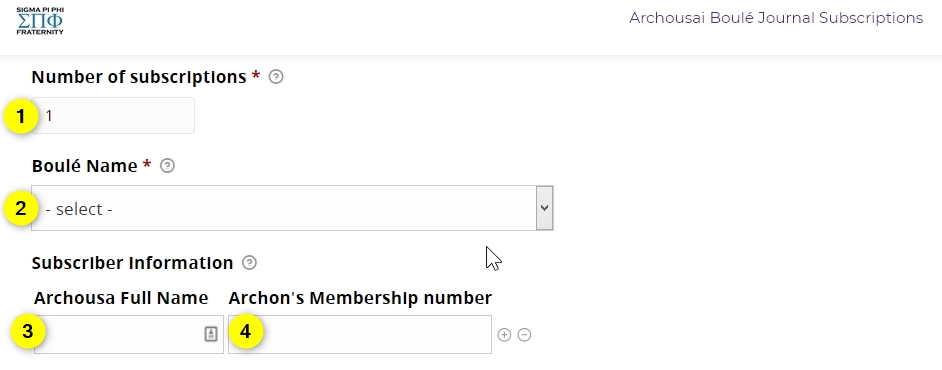Click the Number of subscriptions label text
Screen dimensions: 942x370
[139, 77]
